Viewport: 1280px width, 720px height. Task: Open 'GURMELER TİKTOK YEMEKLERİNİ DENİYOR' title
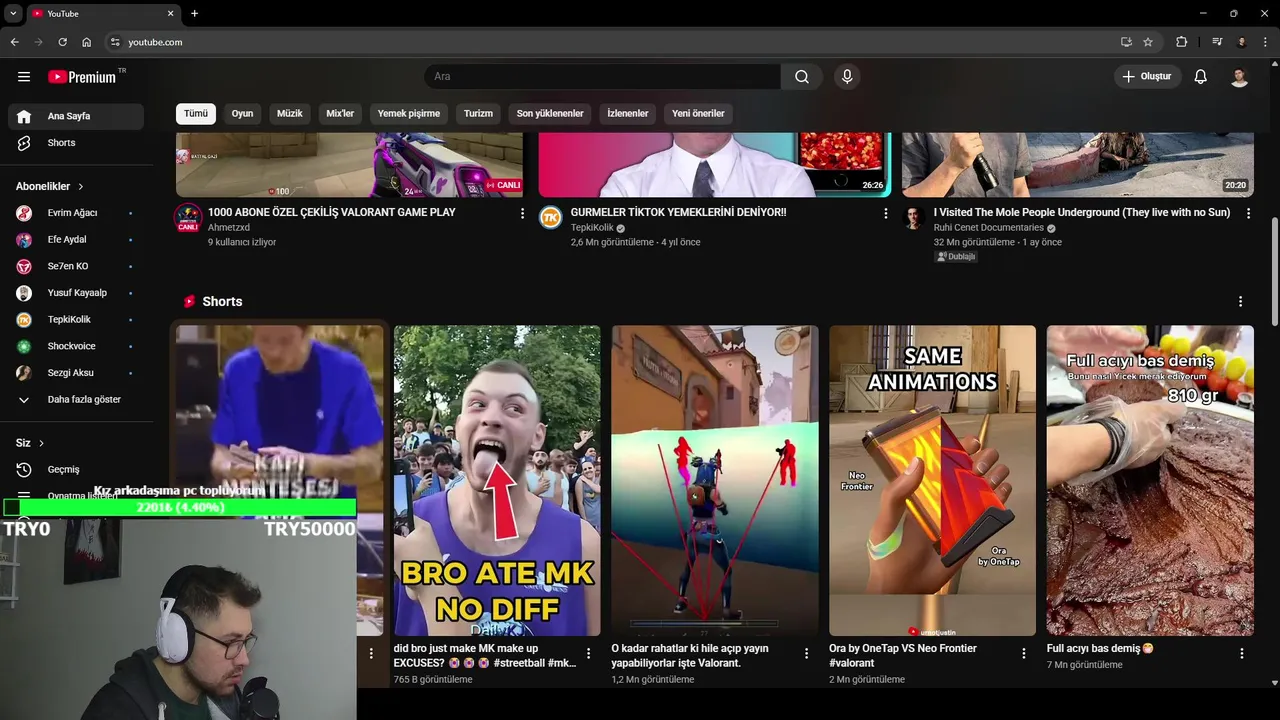[x=678, y=213]
